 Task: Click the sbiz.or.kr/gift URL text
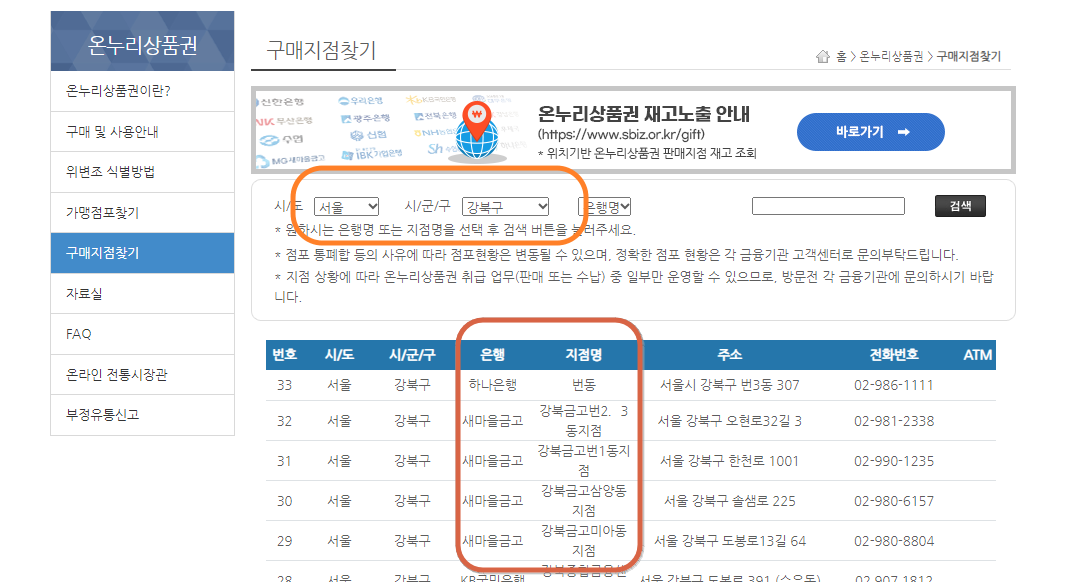pyautogui.click(x=621, y=134)
